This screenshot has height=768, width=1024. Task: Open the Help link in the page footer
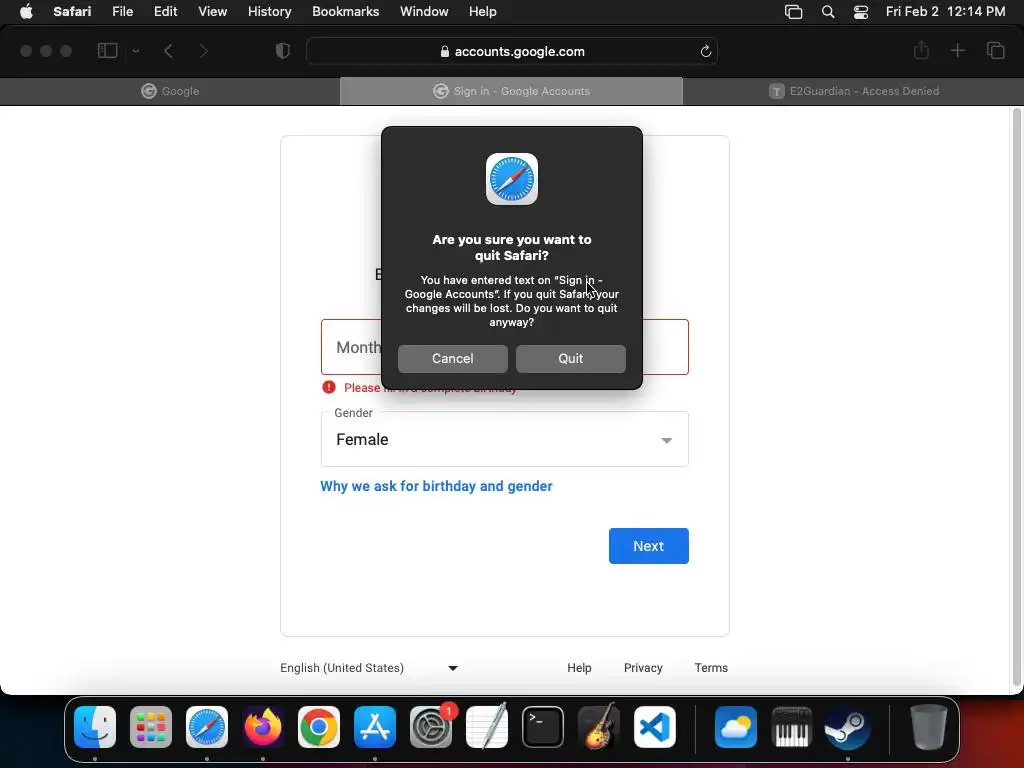point(579,668)
